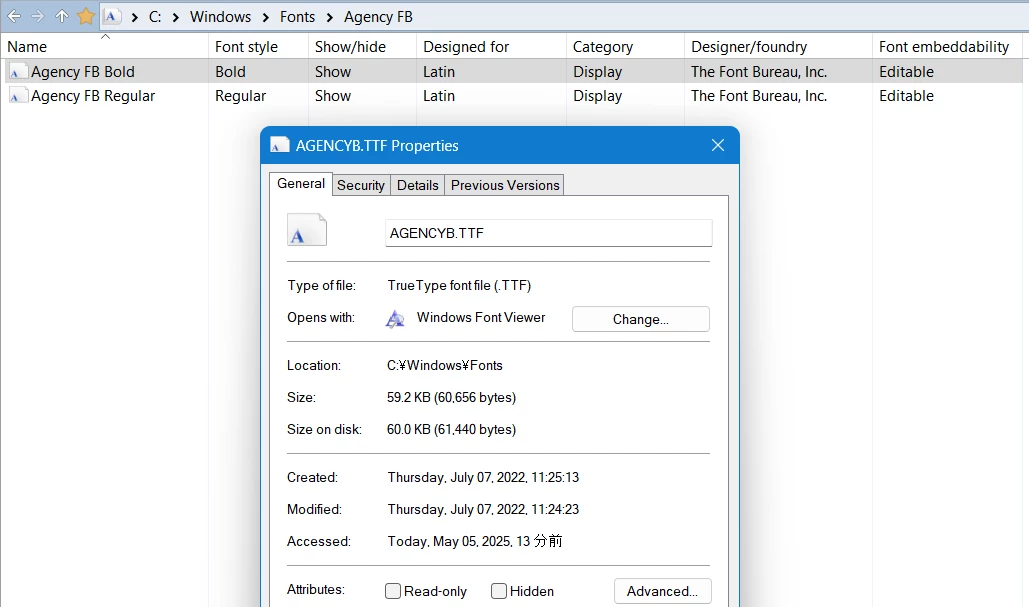Screen dimensions: 1029x607
Task: Expand the chevron after Fonts in the path
Action: click(x=330, y=18)
